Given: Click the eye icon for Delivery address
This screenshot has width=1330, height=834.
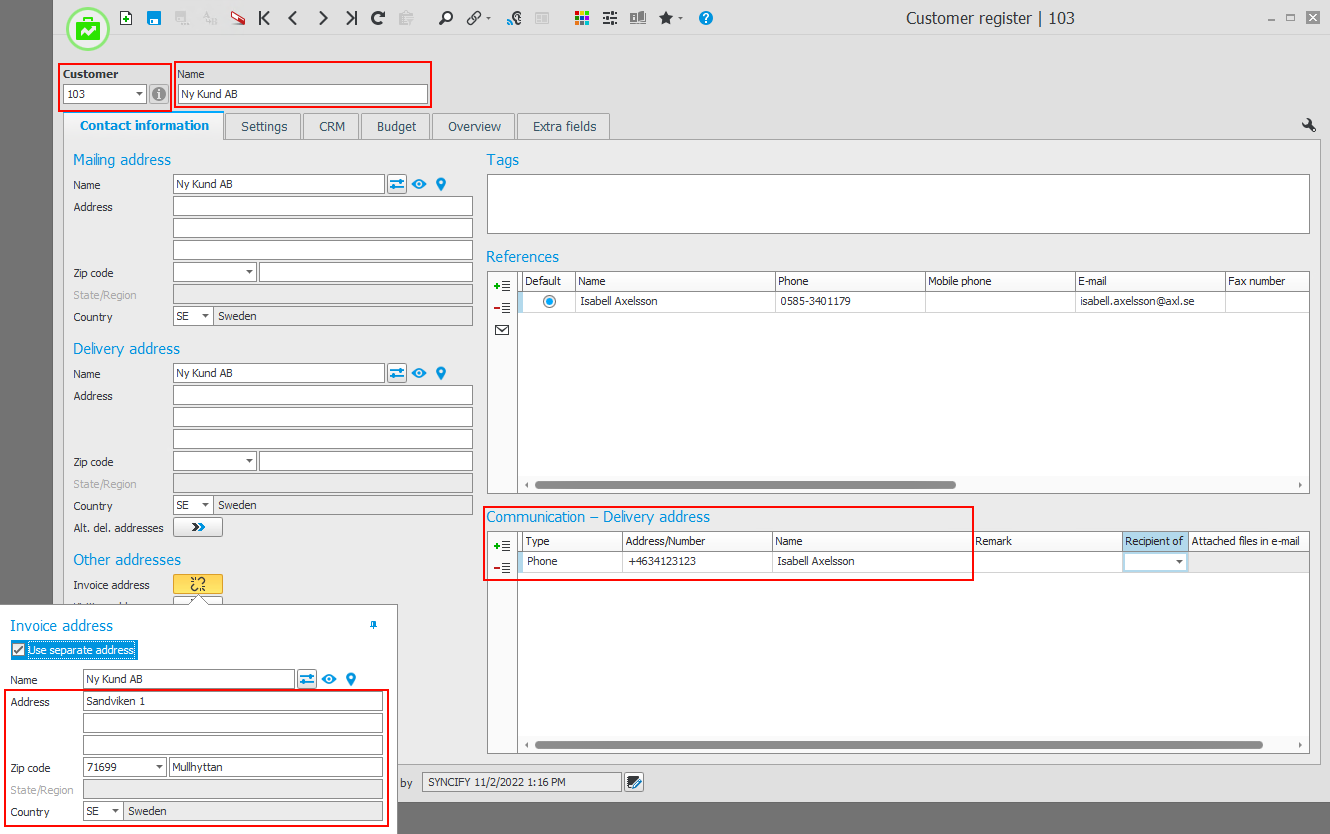Looking at the screenshot, I should (x=419, y=373).
